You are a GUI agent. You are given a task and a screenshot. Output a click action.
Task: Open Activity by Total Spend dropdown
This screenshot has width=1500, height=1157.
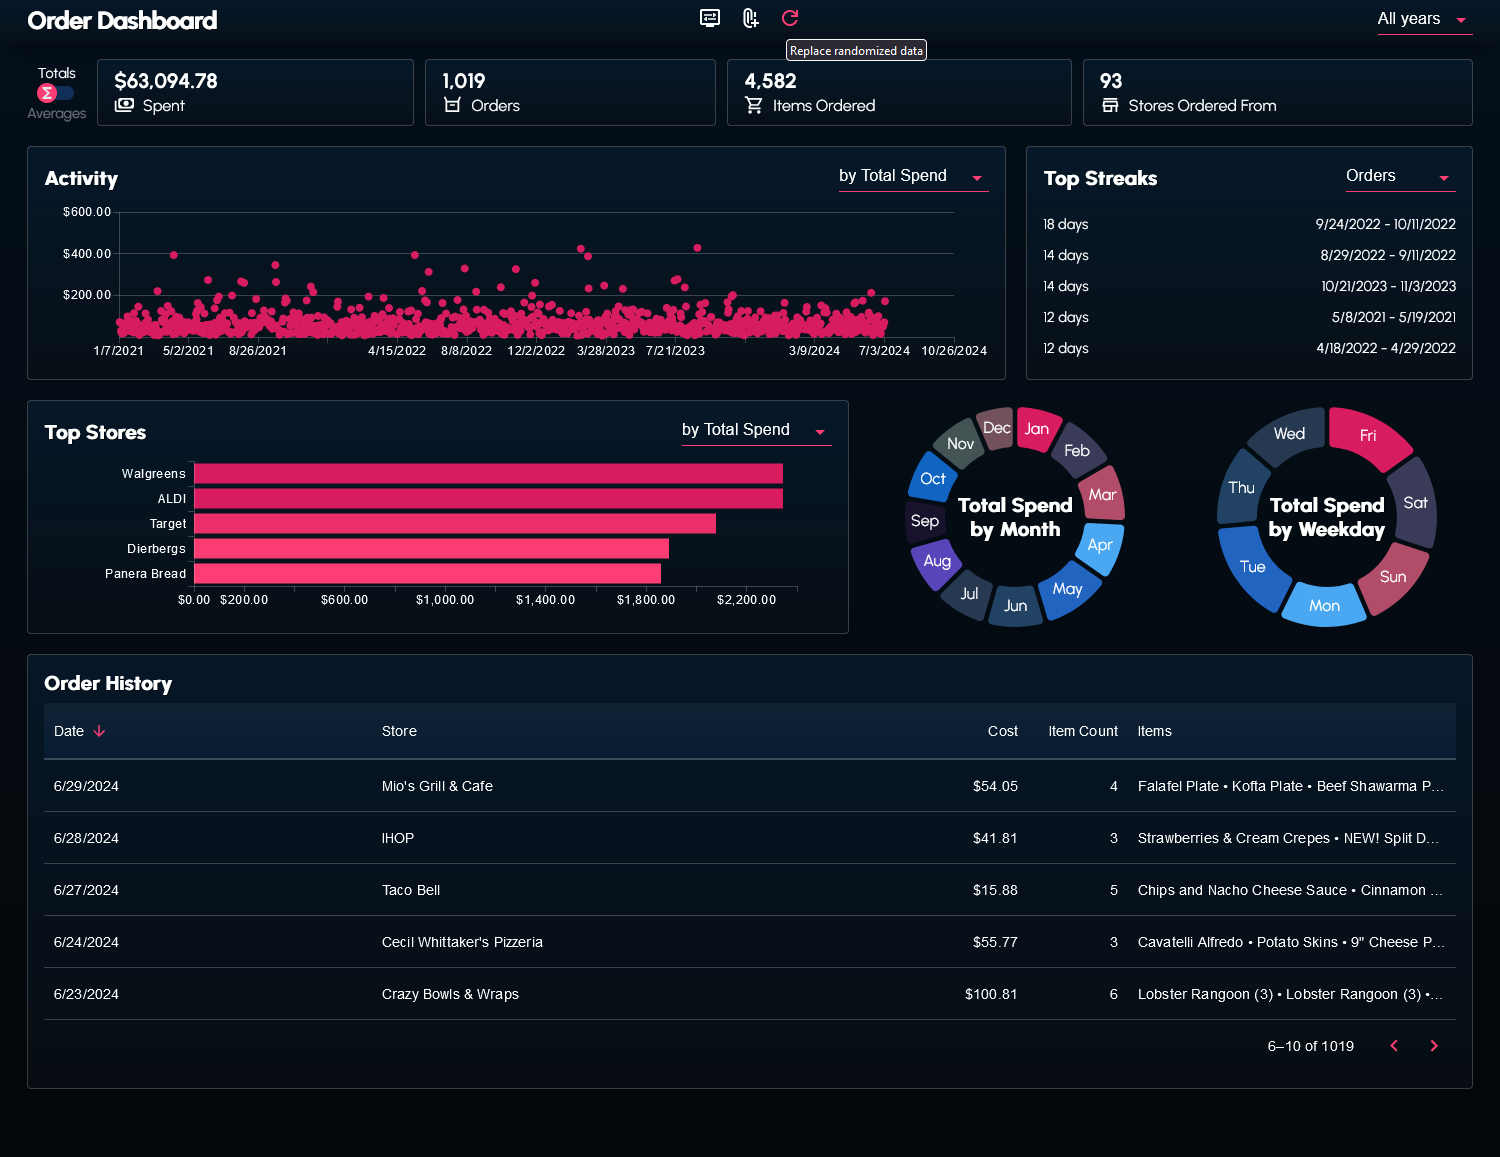click(x=912, y=176)
